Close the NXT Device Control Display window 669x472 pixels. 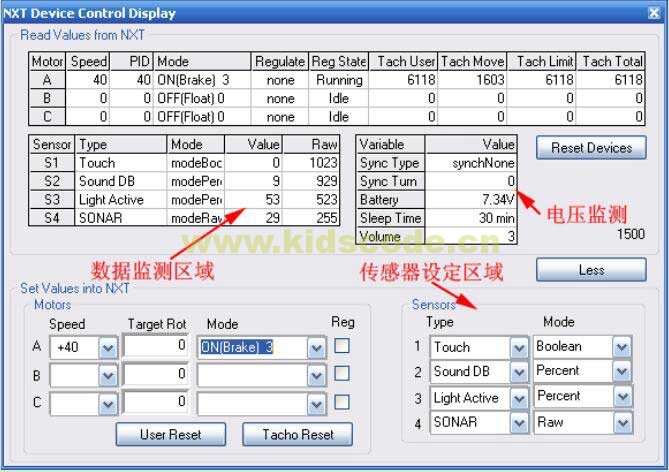click(x=654, y=13)
